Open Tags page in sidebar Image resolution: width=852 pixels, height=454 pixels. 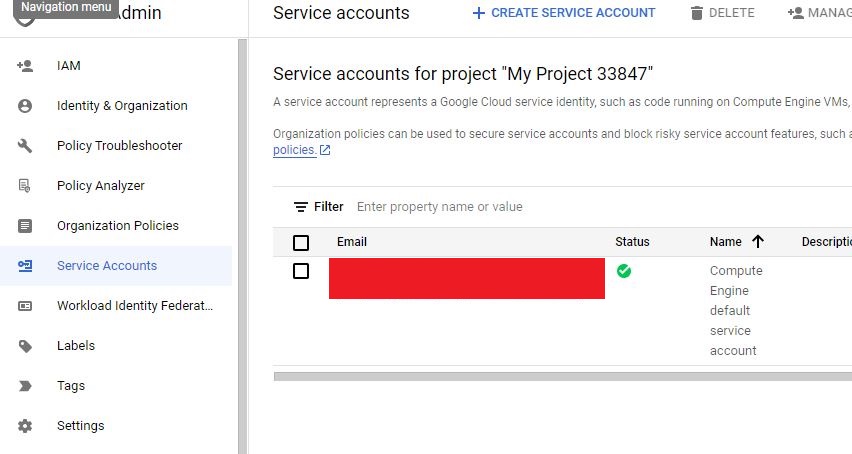[71, 386]
